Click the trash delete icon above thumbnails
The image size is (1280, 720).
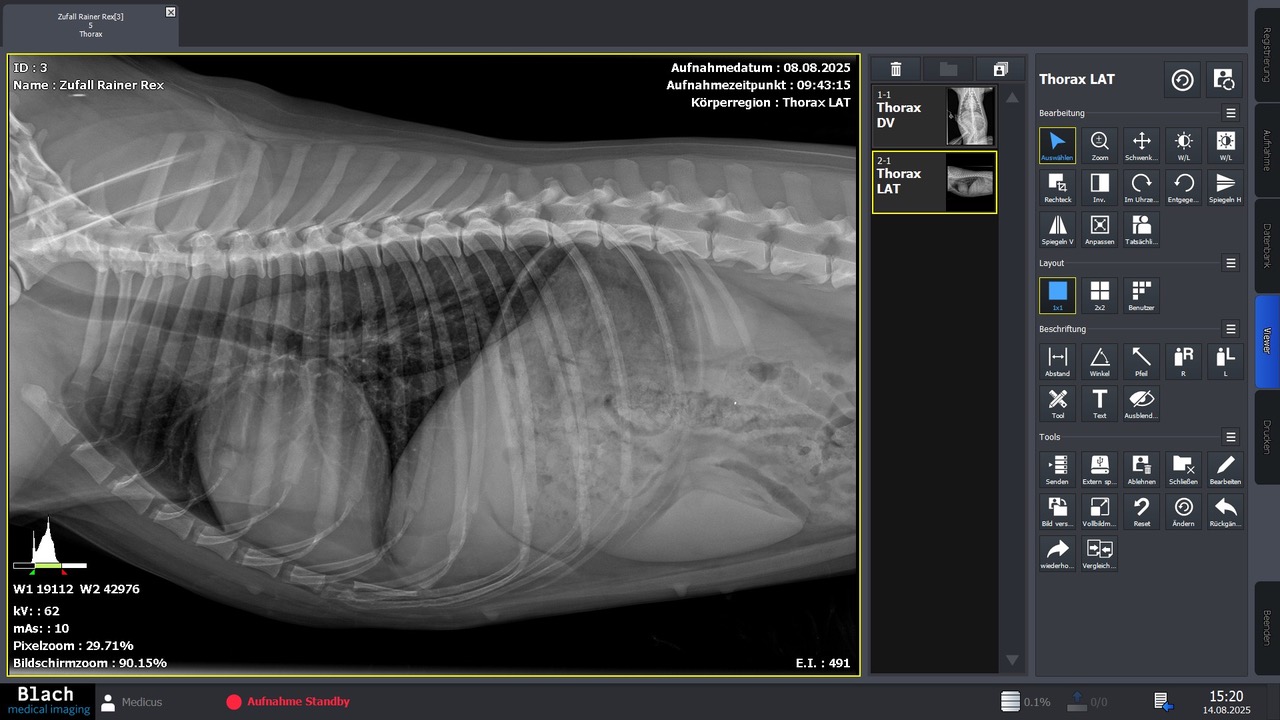pos(896,69)
